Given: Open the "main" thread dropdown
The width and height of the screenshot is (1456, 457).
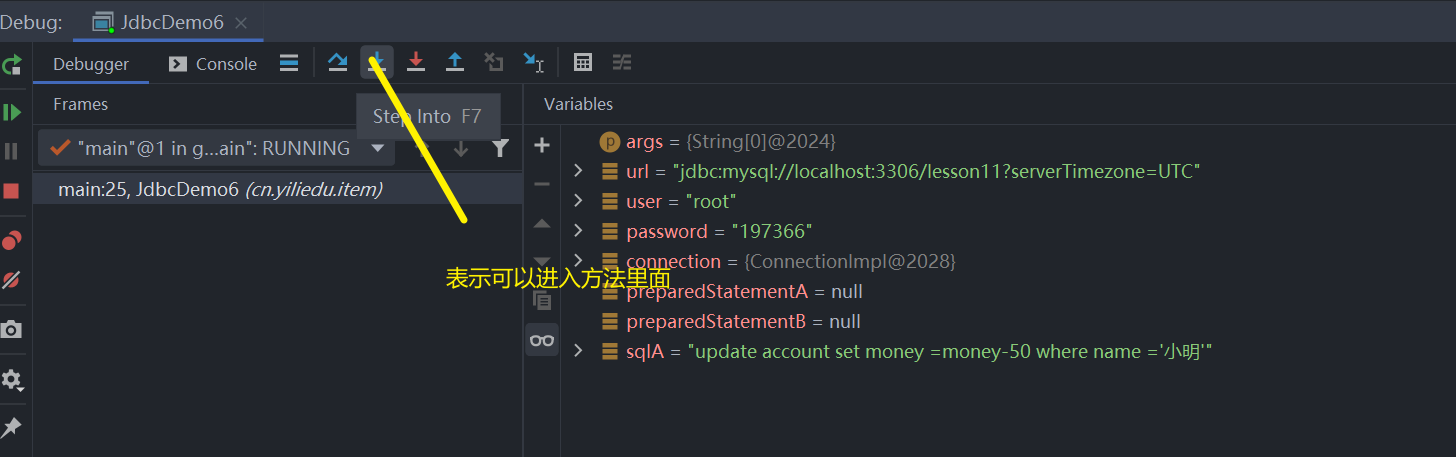Looking at the screenshot, I should pyautogui.click(x=377, y=149).
